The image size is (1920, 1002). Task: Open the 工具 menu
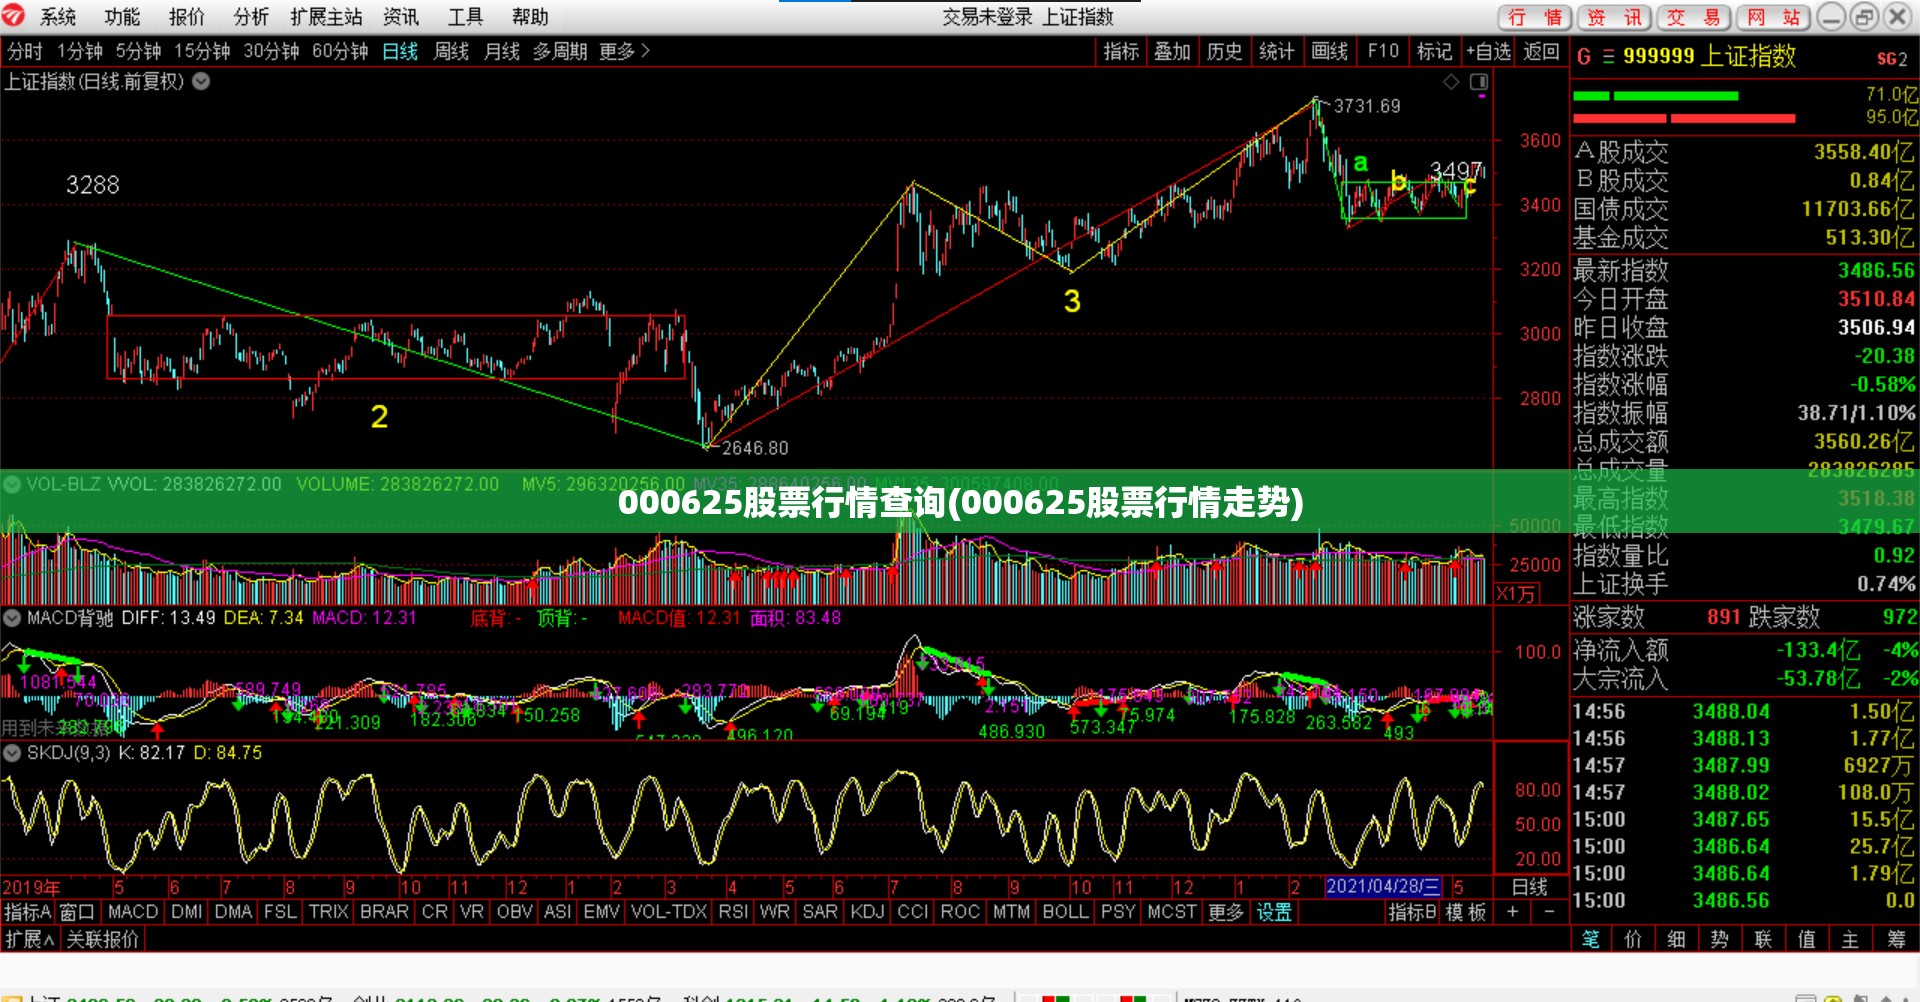465,17
